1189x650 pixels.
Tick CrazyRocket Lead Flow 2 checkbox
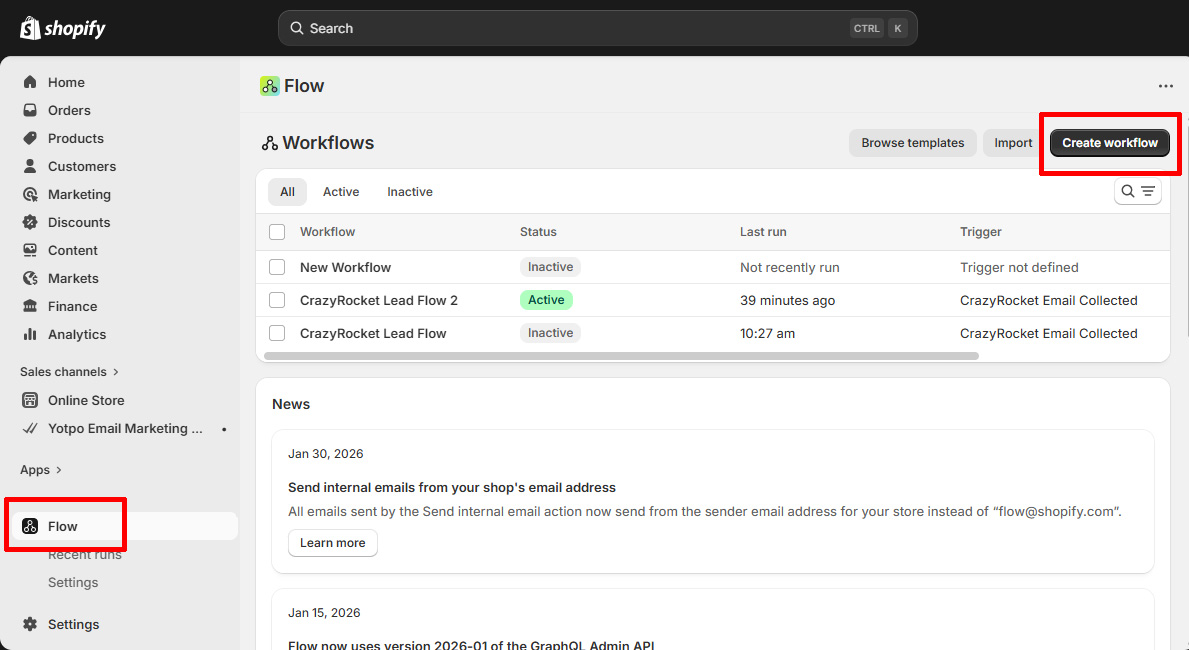pos(277,300)
